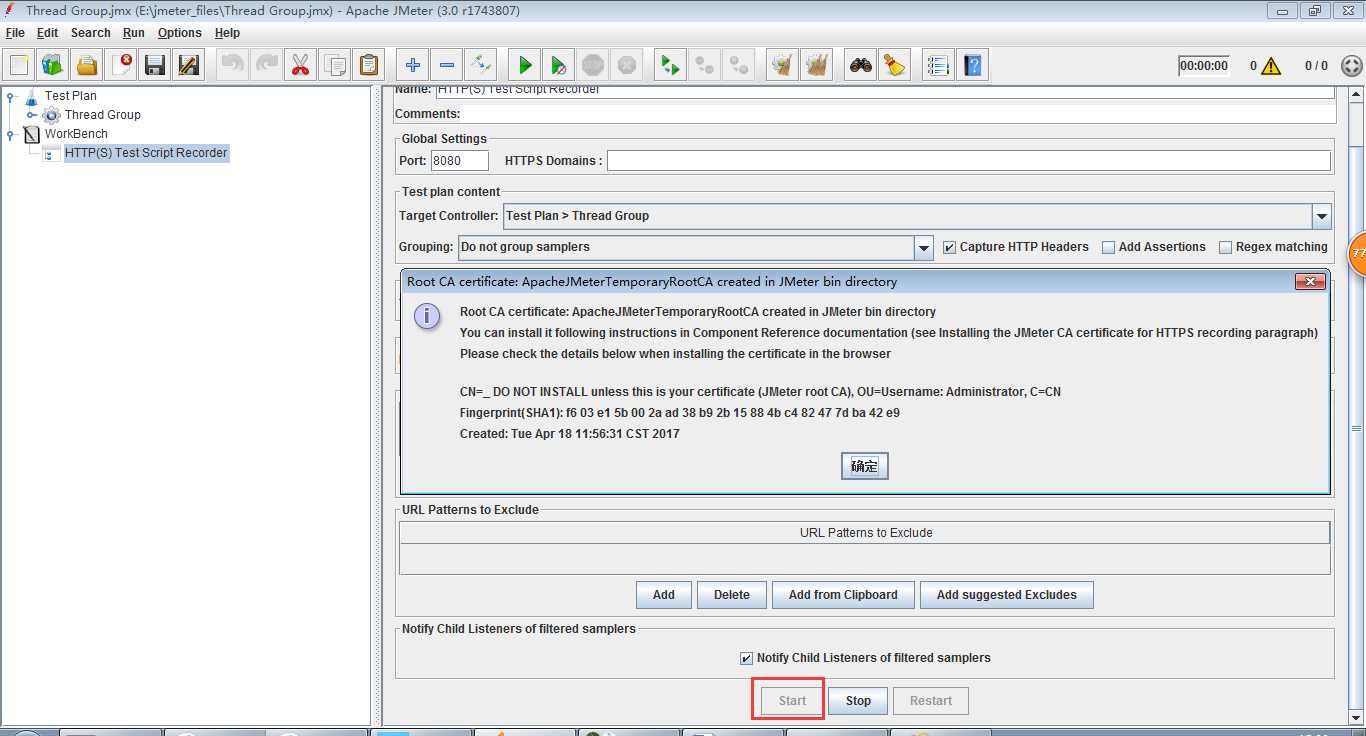Reset search with the yellow broom icon
The height and width of the screenshot is (736, 1366).
coord(894,65)
